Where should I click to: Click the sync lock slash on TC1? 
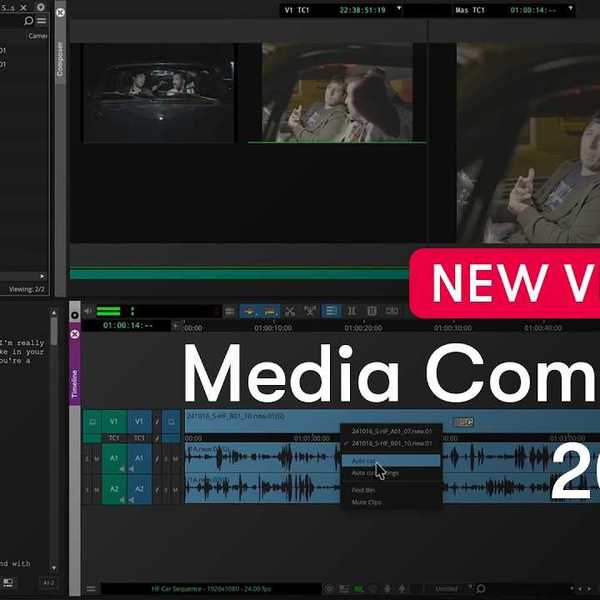[x=157, y=438]
